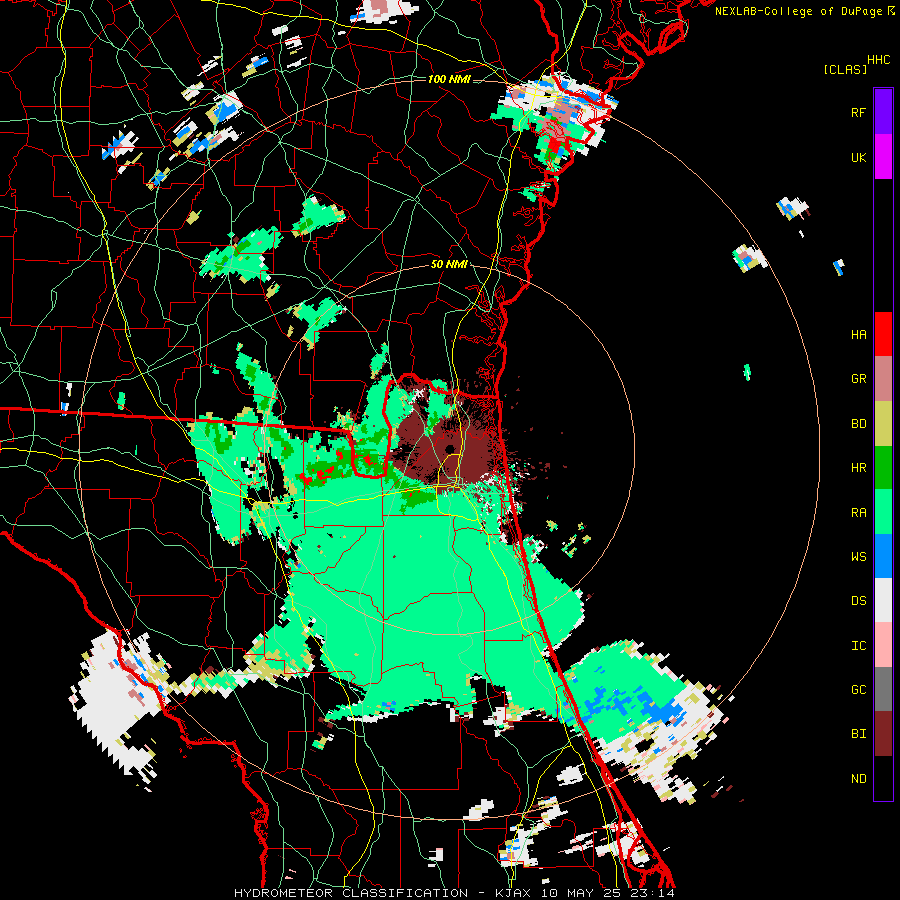The width and height of the screenshot is (900, 900).
Task: Click the HR dark green legend swatch
Action: tap(883, 468)
